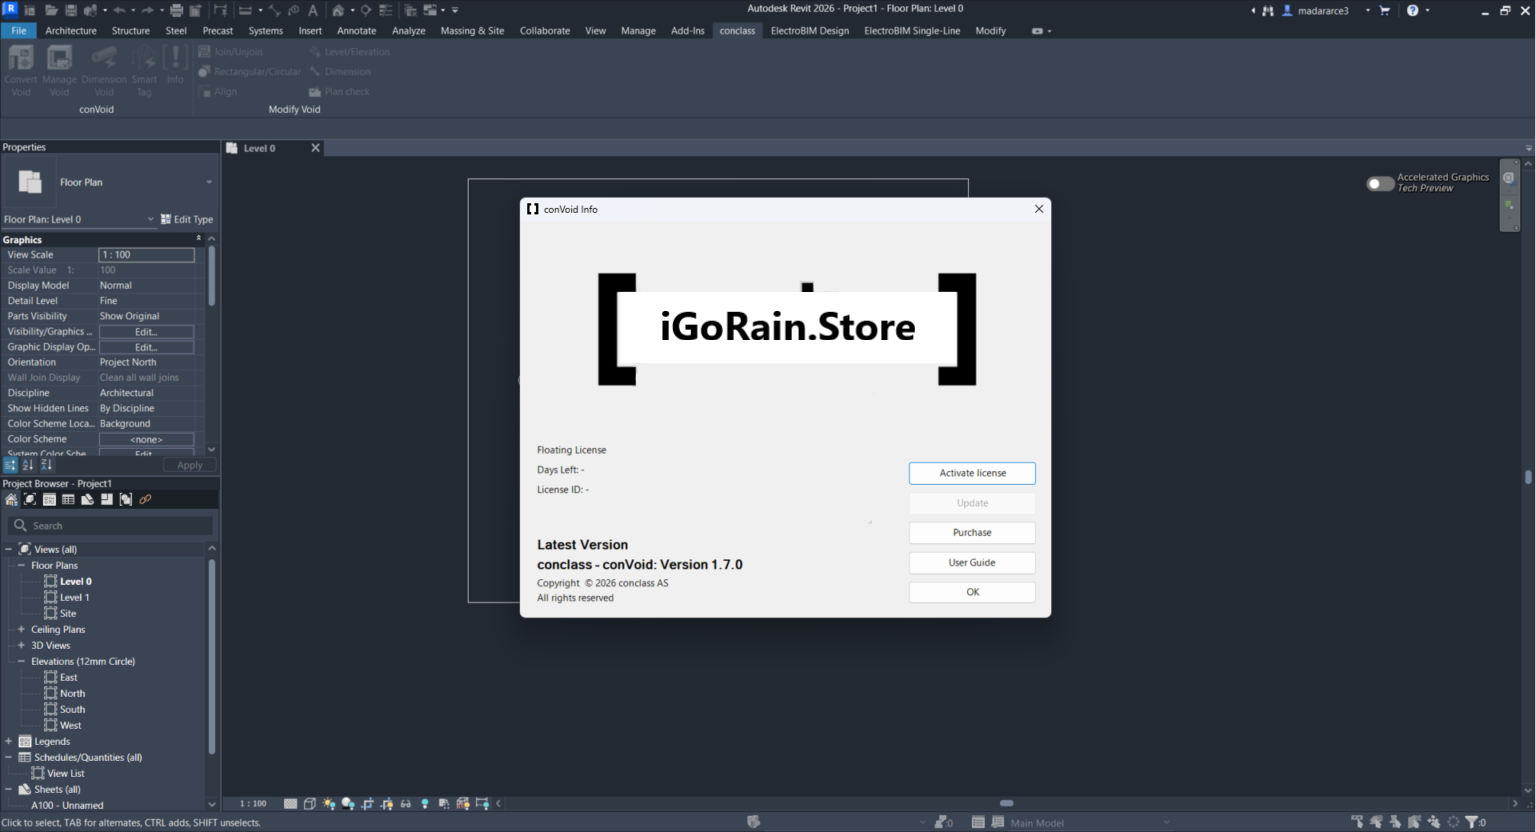Toggle the reveal hidden elements lightbulb icon
This screenshot has height=832, width=1536.
point(425,804)
